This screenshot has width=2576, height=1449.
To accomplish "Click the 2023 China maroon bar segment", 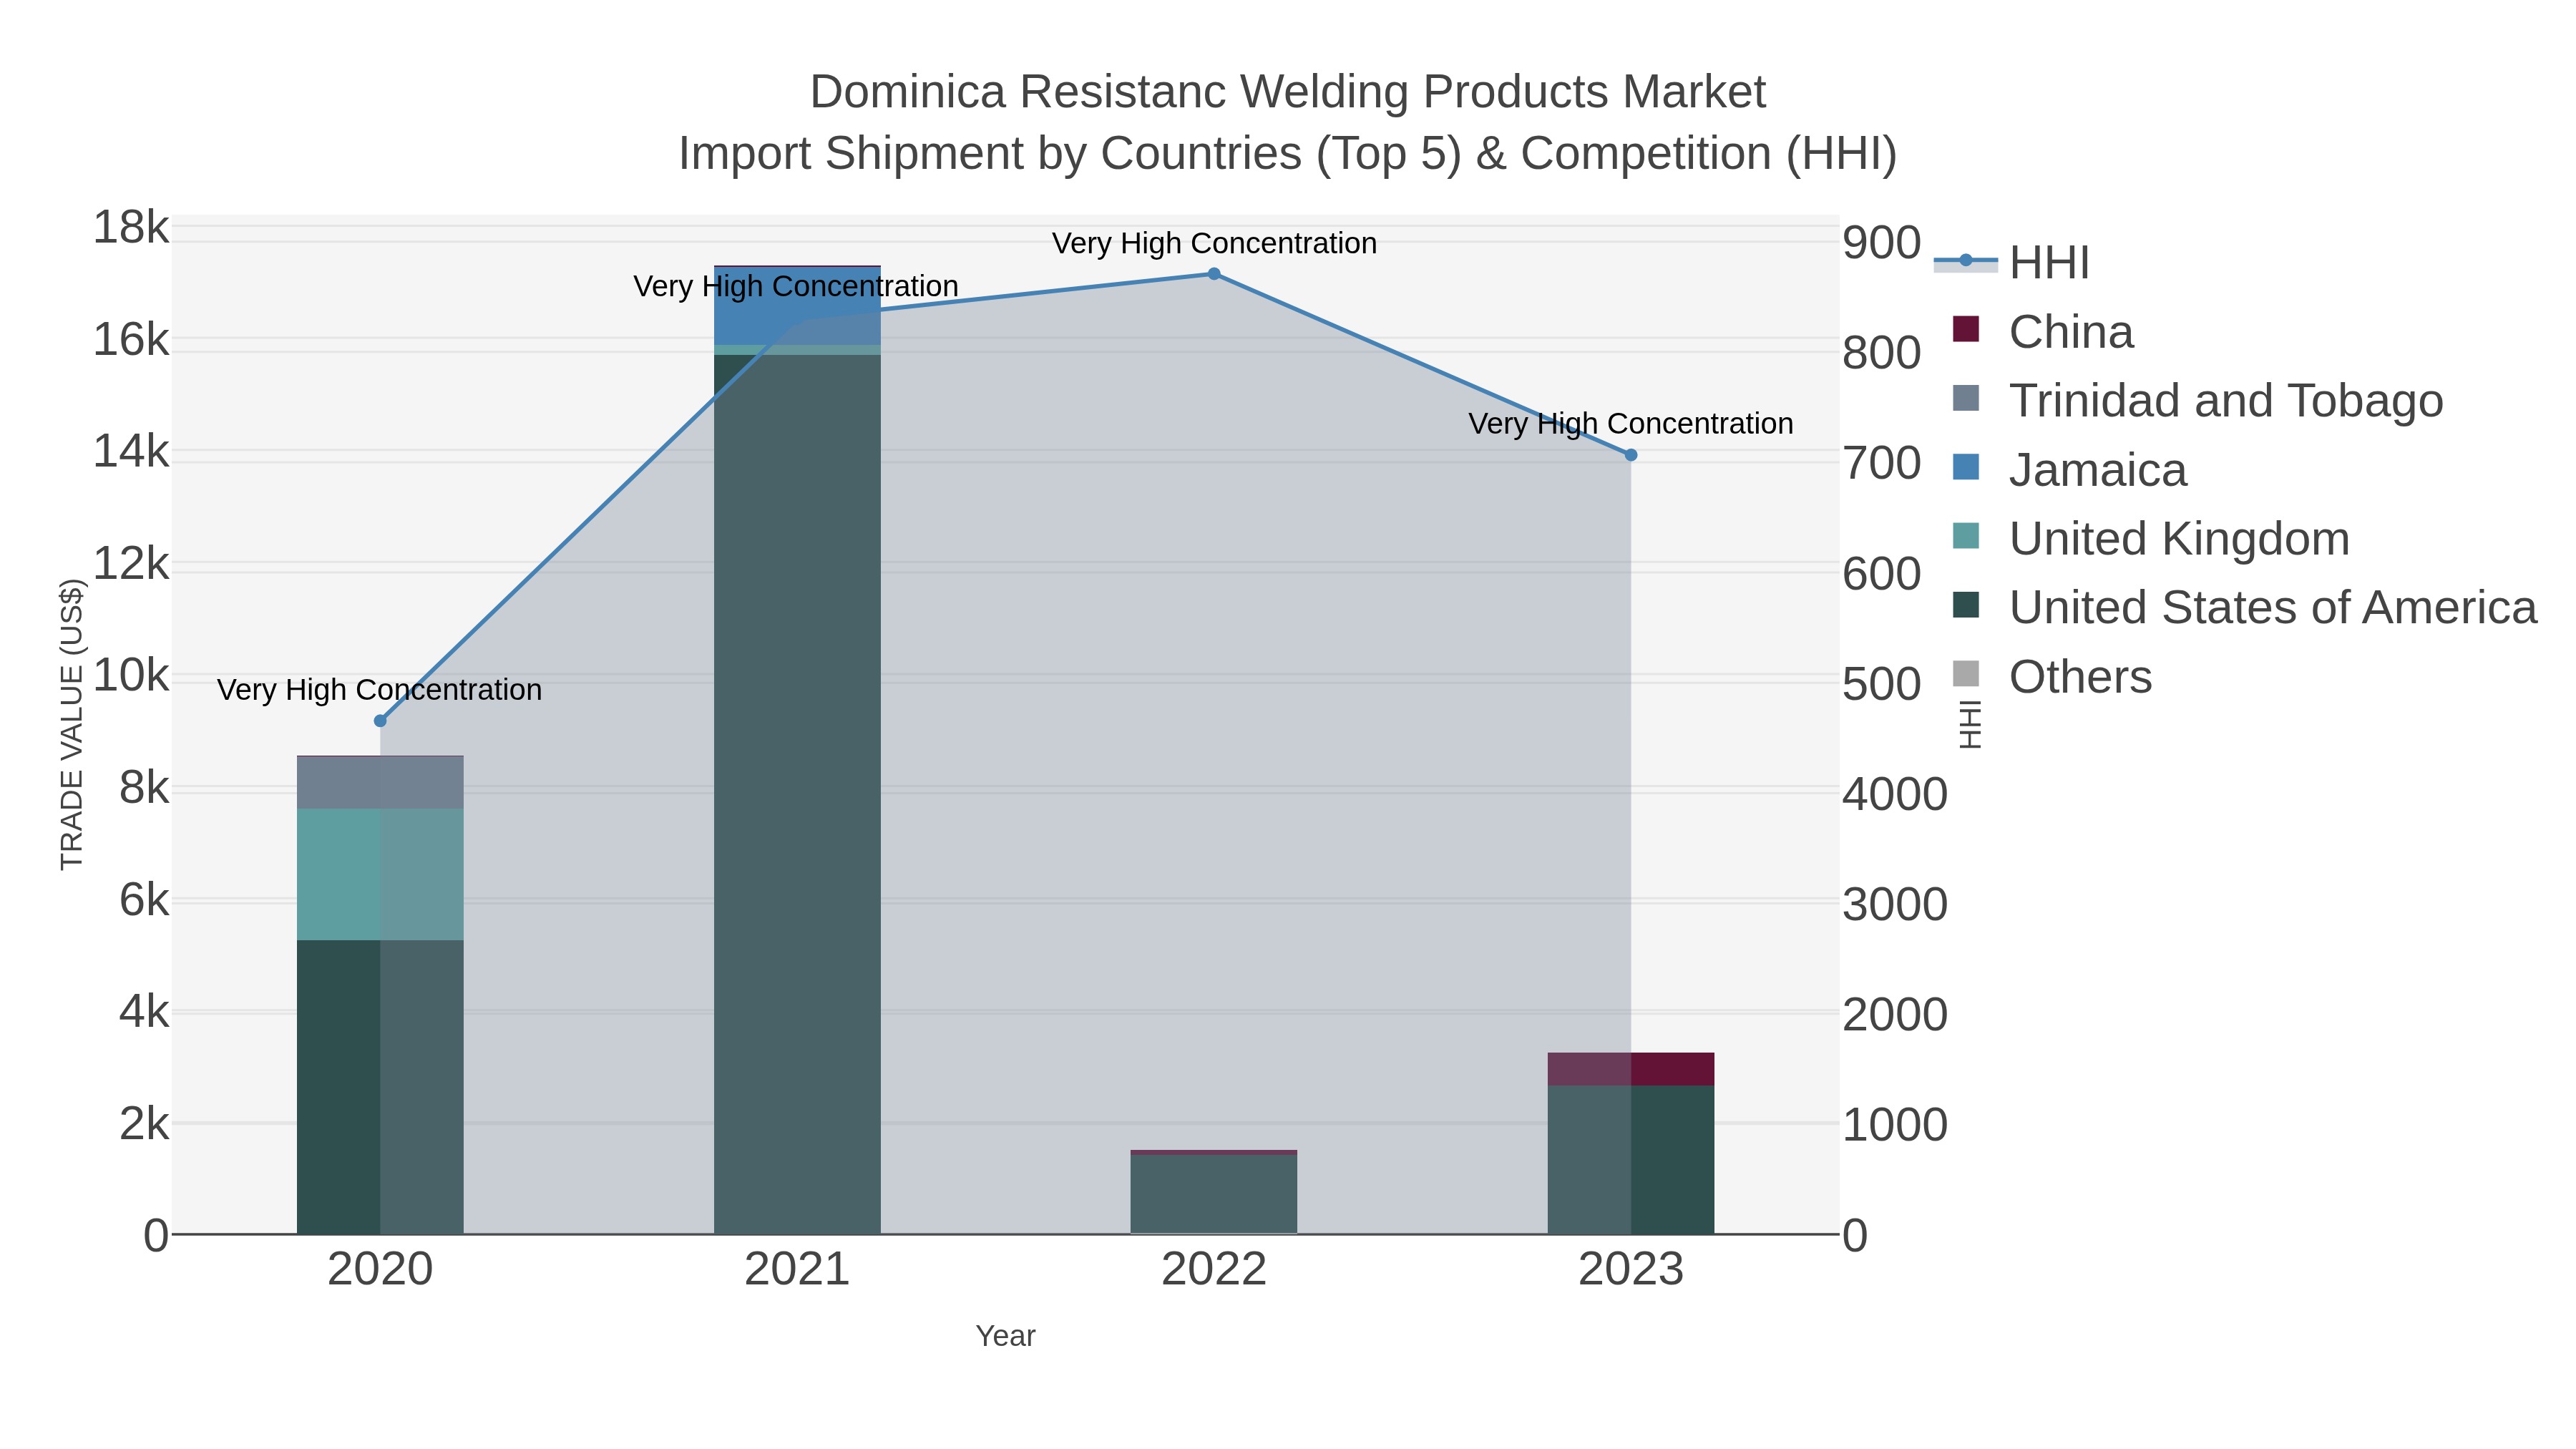I will (1631, 1069).
